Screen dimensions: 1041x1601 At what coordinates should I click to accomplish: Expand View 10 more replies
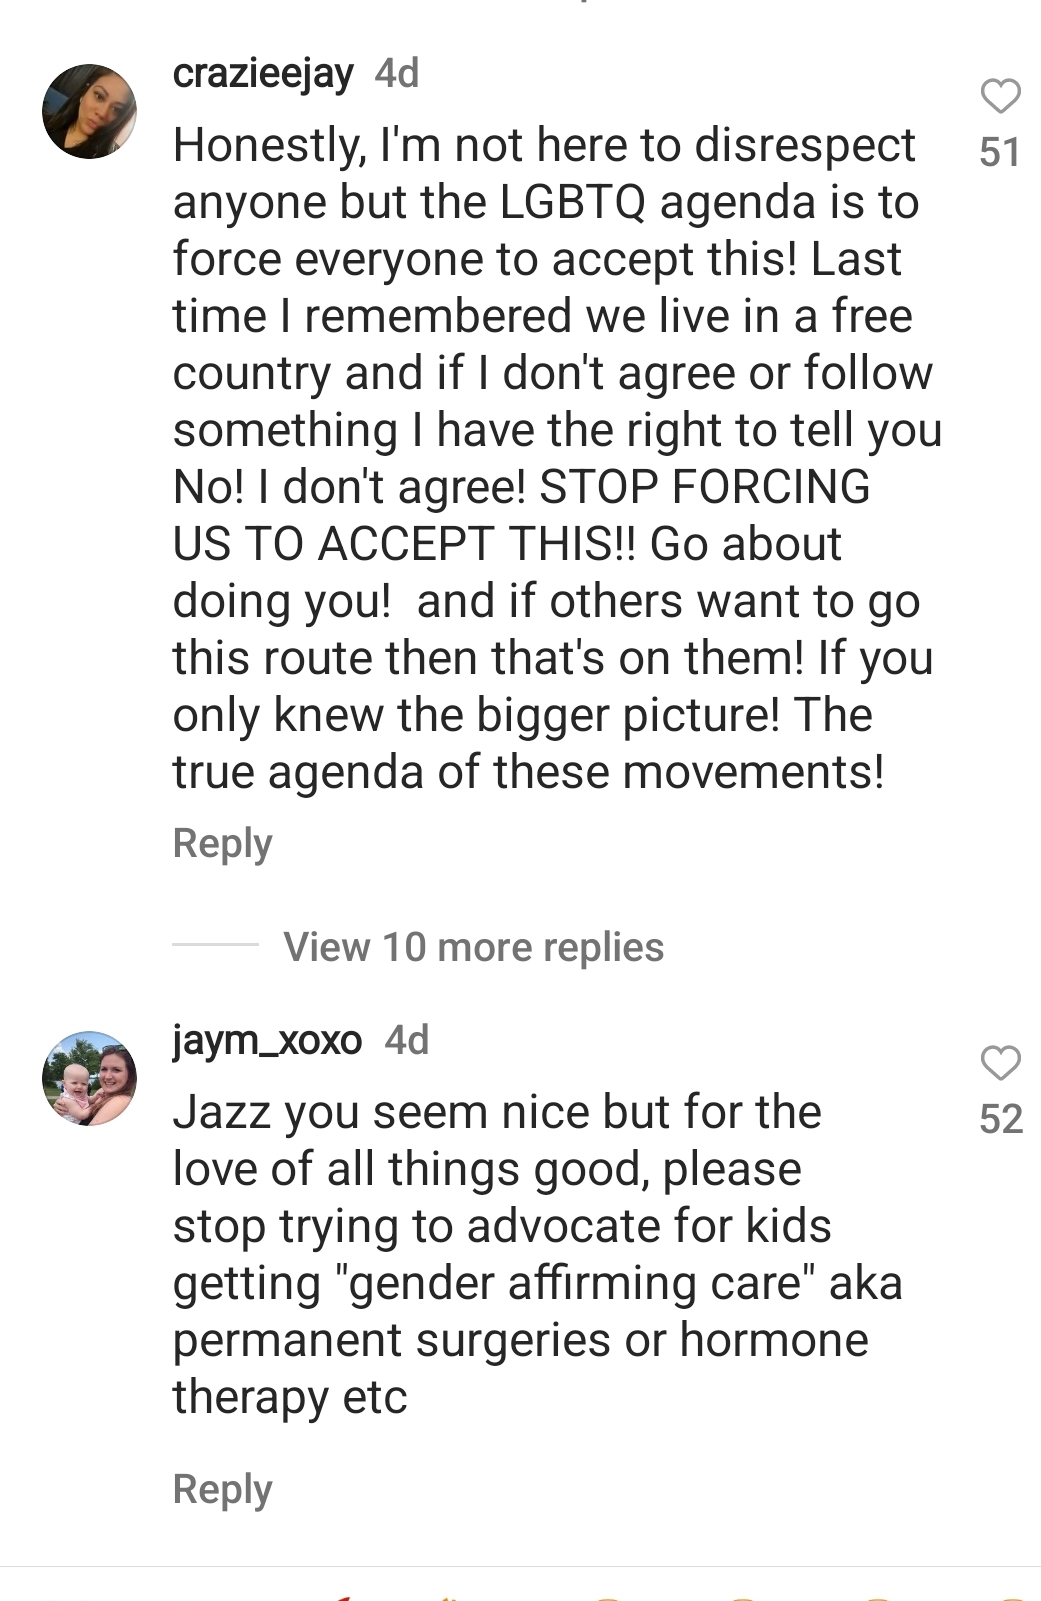click(473, 946)
